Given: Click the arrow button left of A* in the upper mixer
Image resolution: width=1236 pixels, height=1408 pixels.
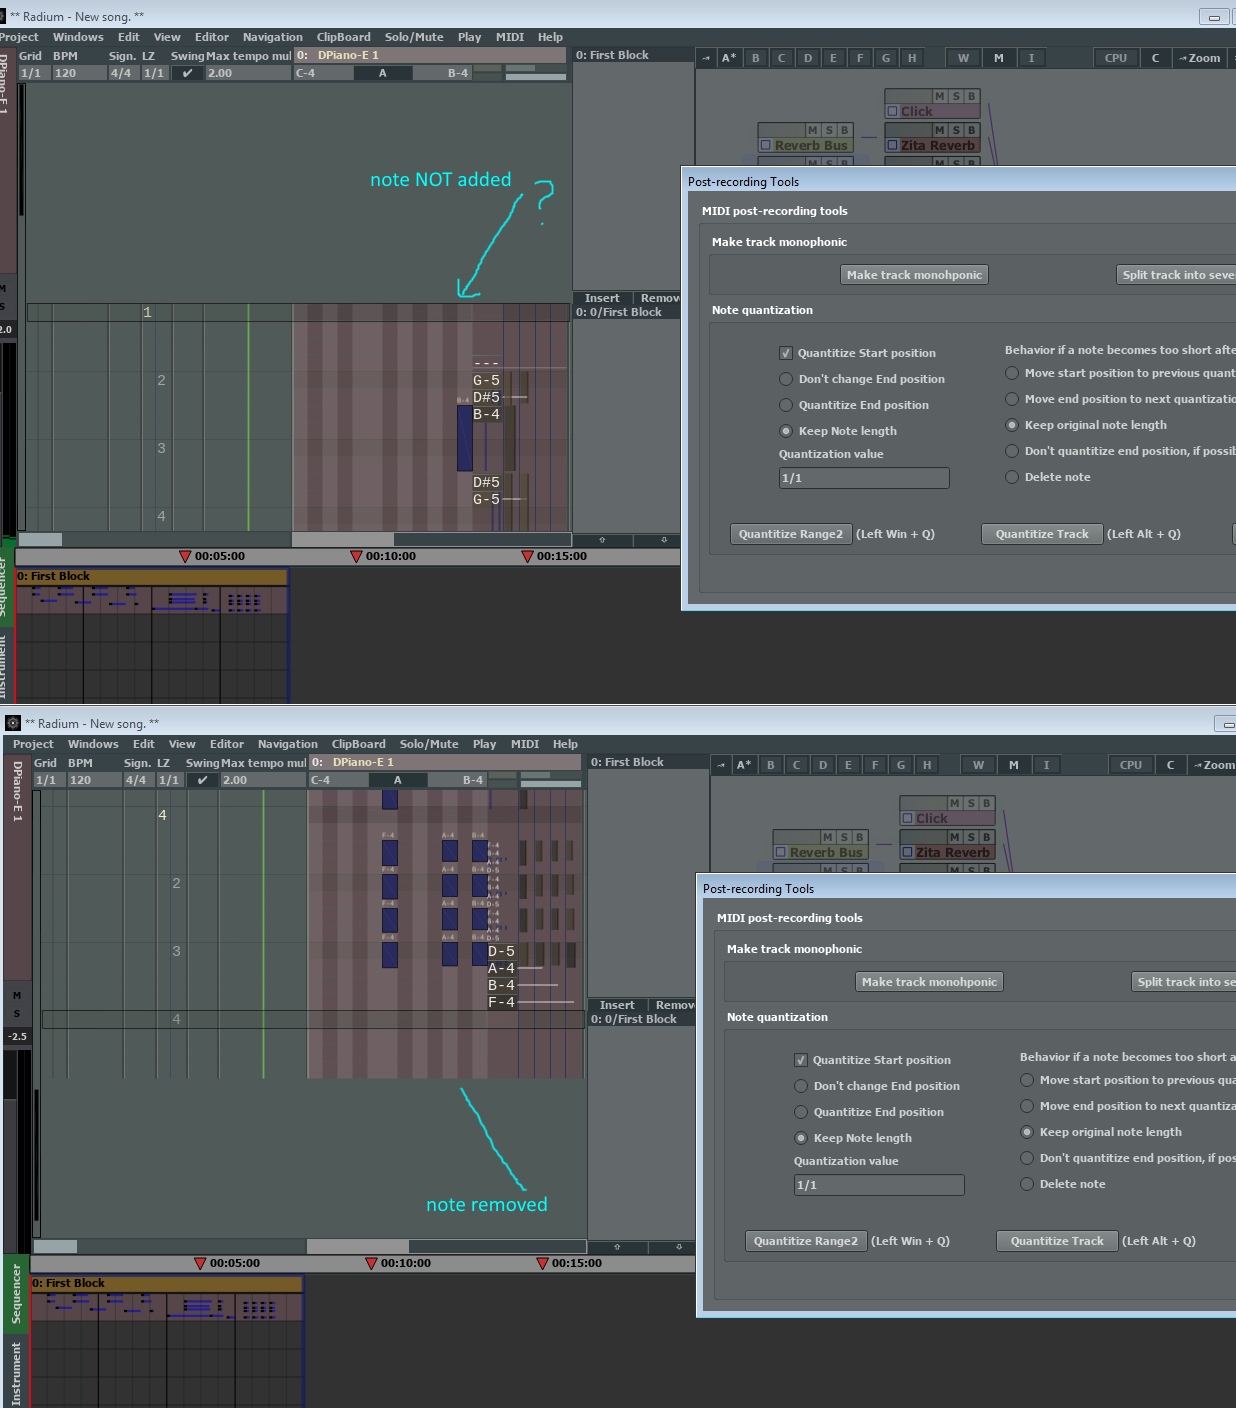Looking at the screenshot, I should click(x=705, y=58).
